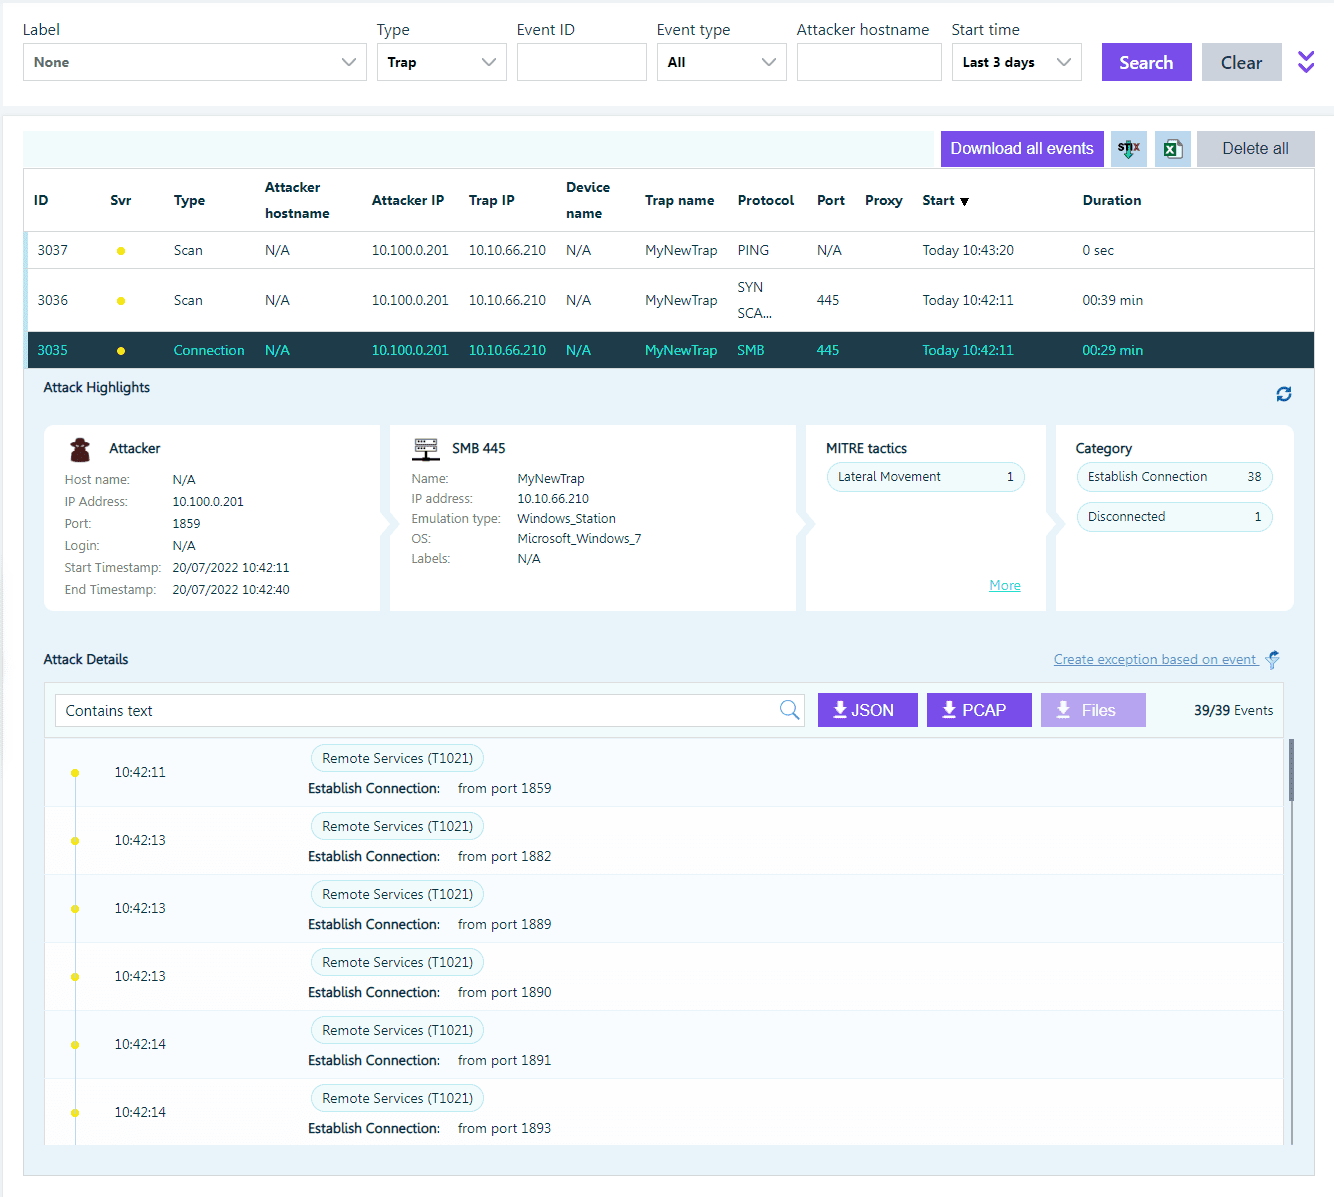Select the Lateral Movement MITRE tactic
Screen dimensions: 1334x1197
point(925,477)
